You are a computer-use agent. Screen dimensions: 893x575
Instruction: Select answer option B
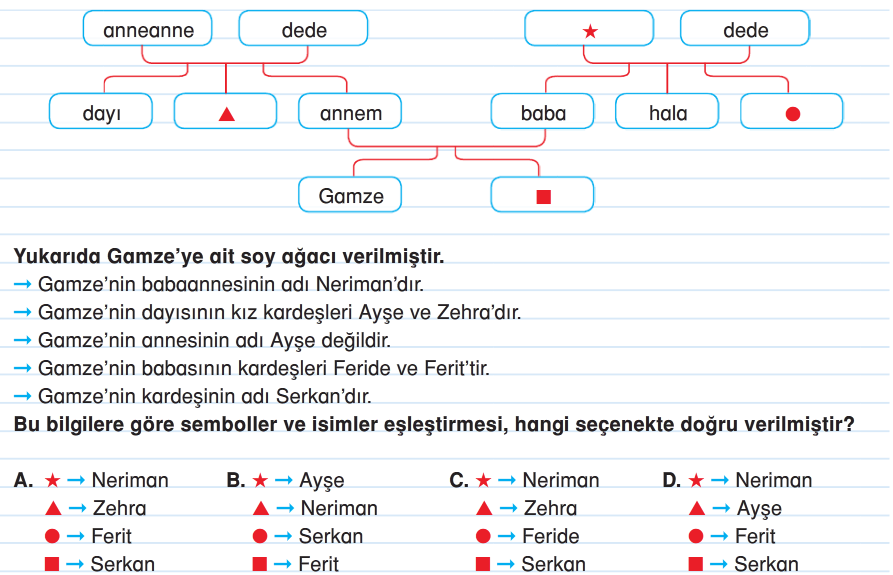pyautogui.click(x=236, y=481)
